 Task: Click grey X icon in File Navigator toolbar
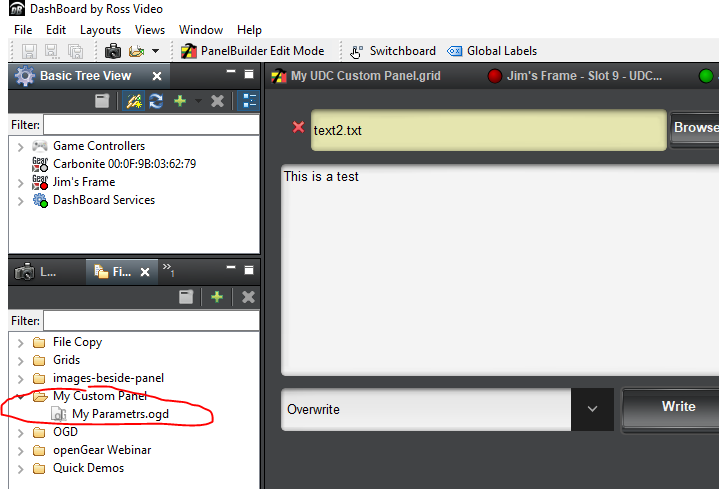coord(248,297)
